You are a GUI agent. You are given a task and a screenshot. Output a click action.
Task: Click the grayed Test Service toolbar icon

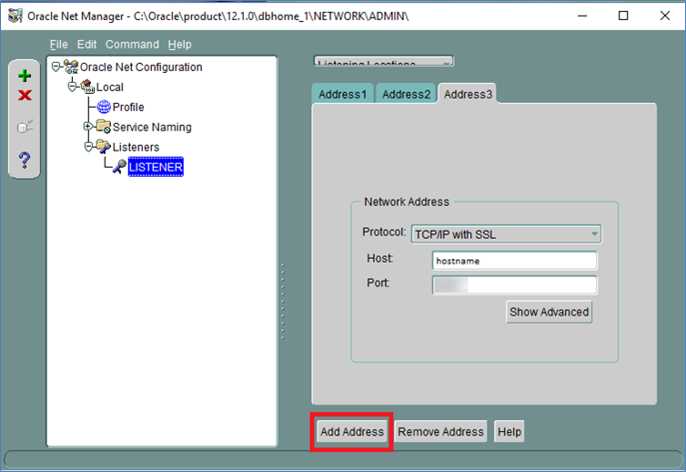(24, 127)
